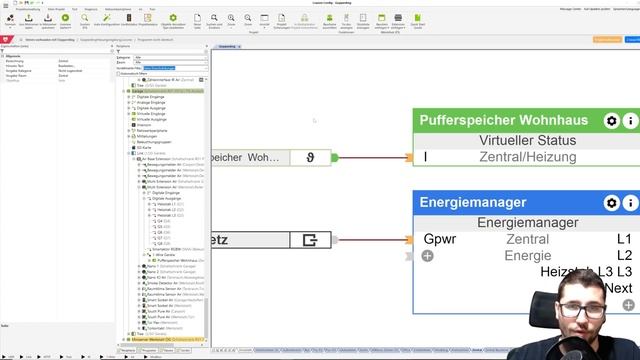This screenshot has height=360, width=640.
Task: Click the search field in Peripherie panel
Action: tap(162, 52)
